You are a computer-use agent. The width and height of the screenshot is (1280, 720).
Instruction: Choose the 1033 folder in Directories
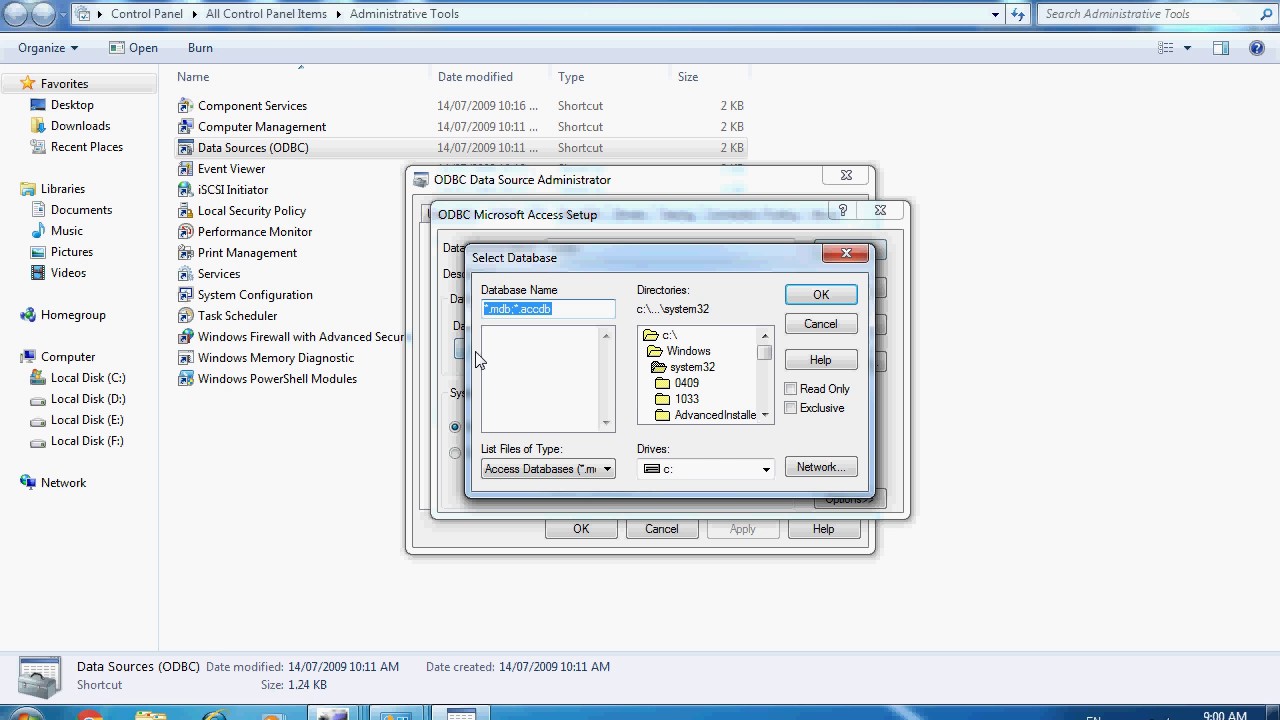coord(677,399)
